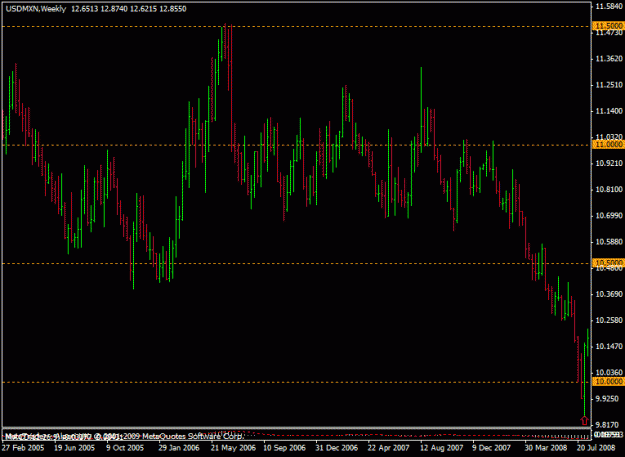Click the 10 Sep 2006 date label
This screenshot has height=457, width=625.
pos(285,448)
